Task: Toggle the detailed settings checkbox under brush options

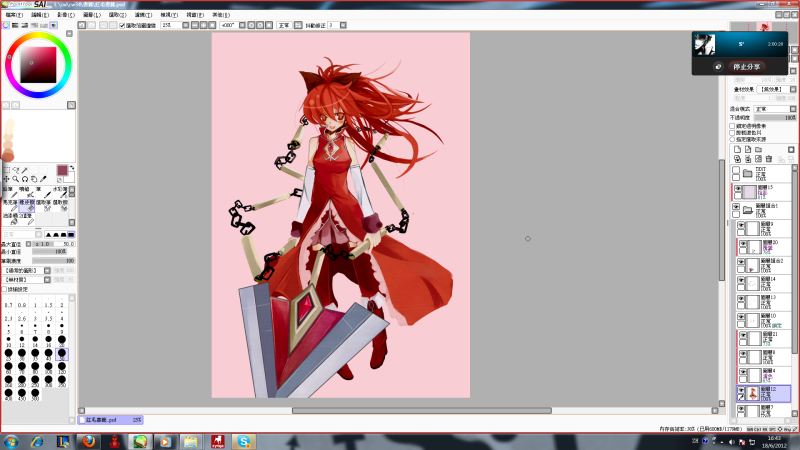Action: tap(5, 288)
